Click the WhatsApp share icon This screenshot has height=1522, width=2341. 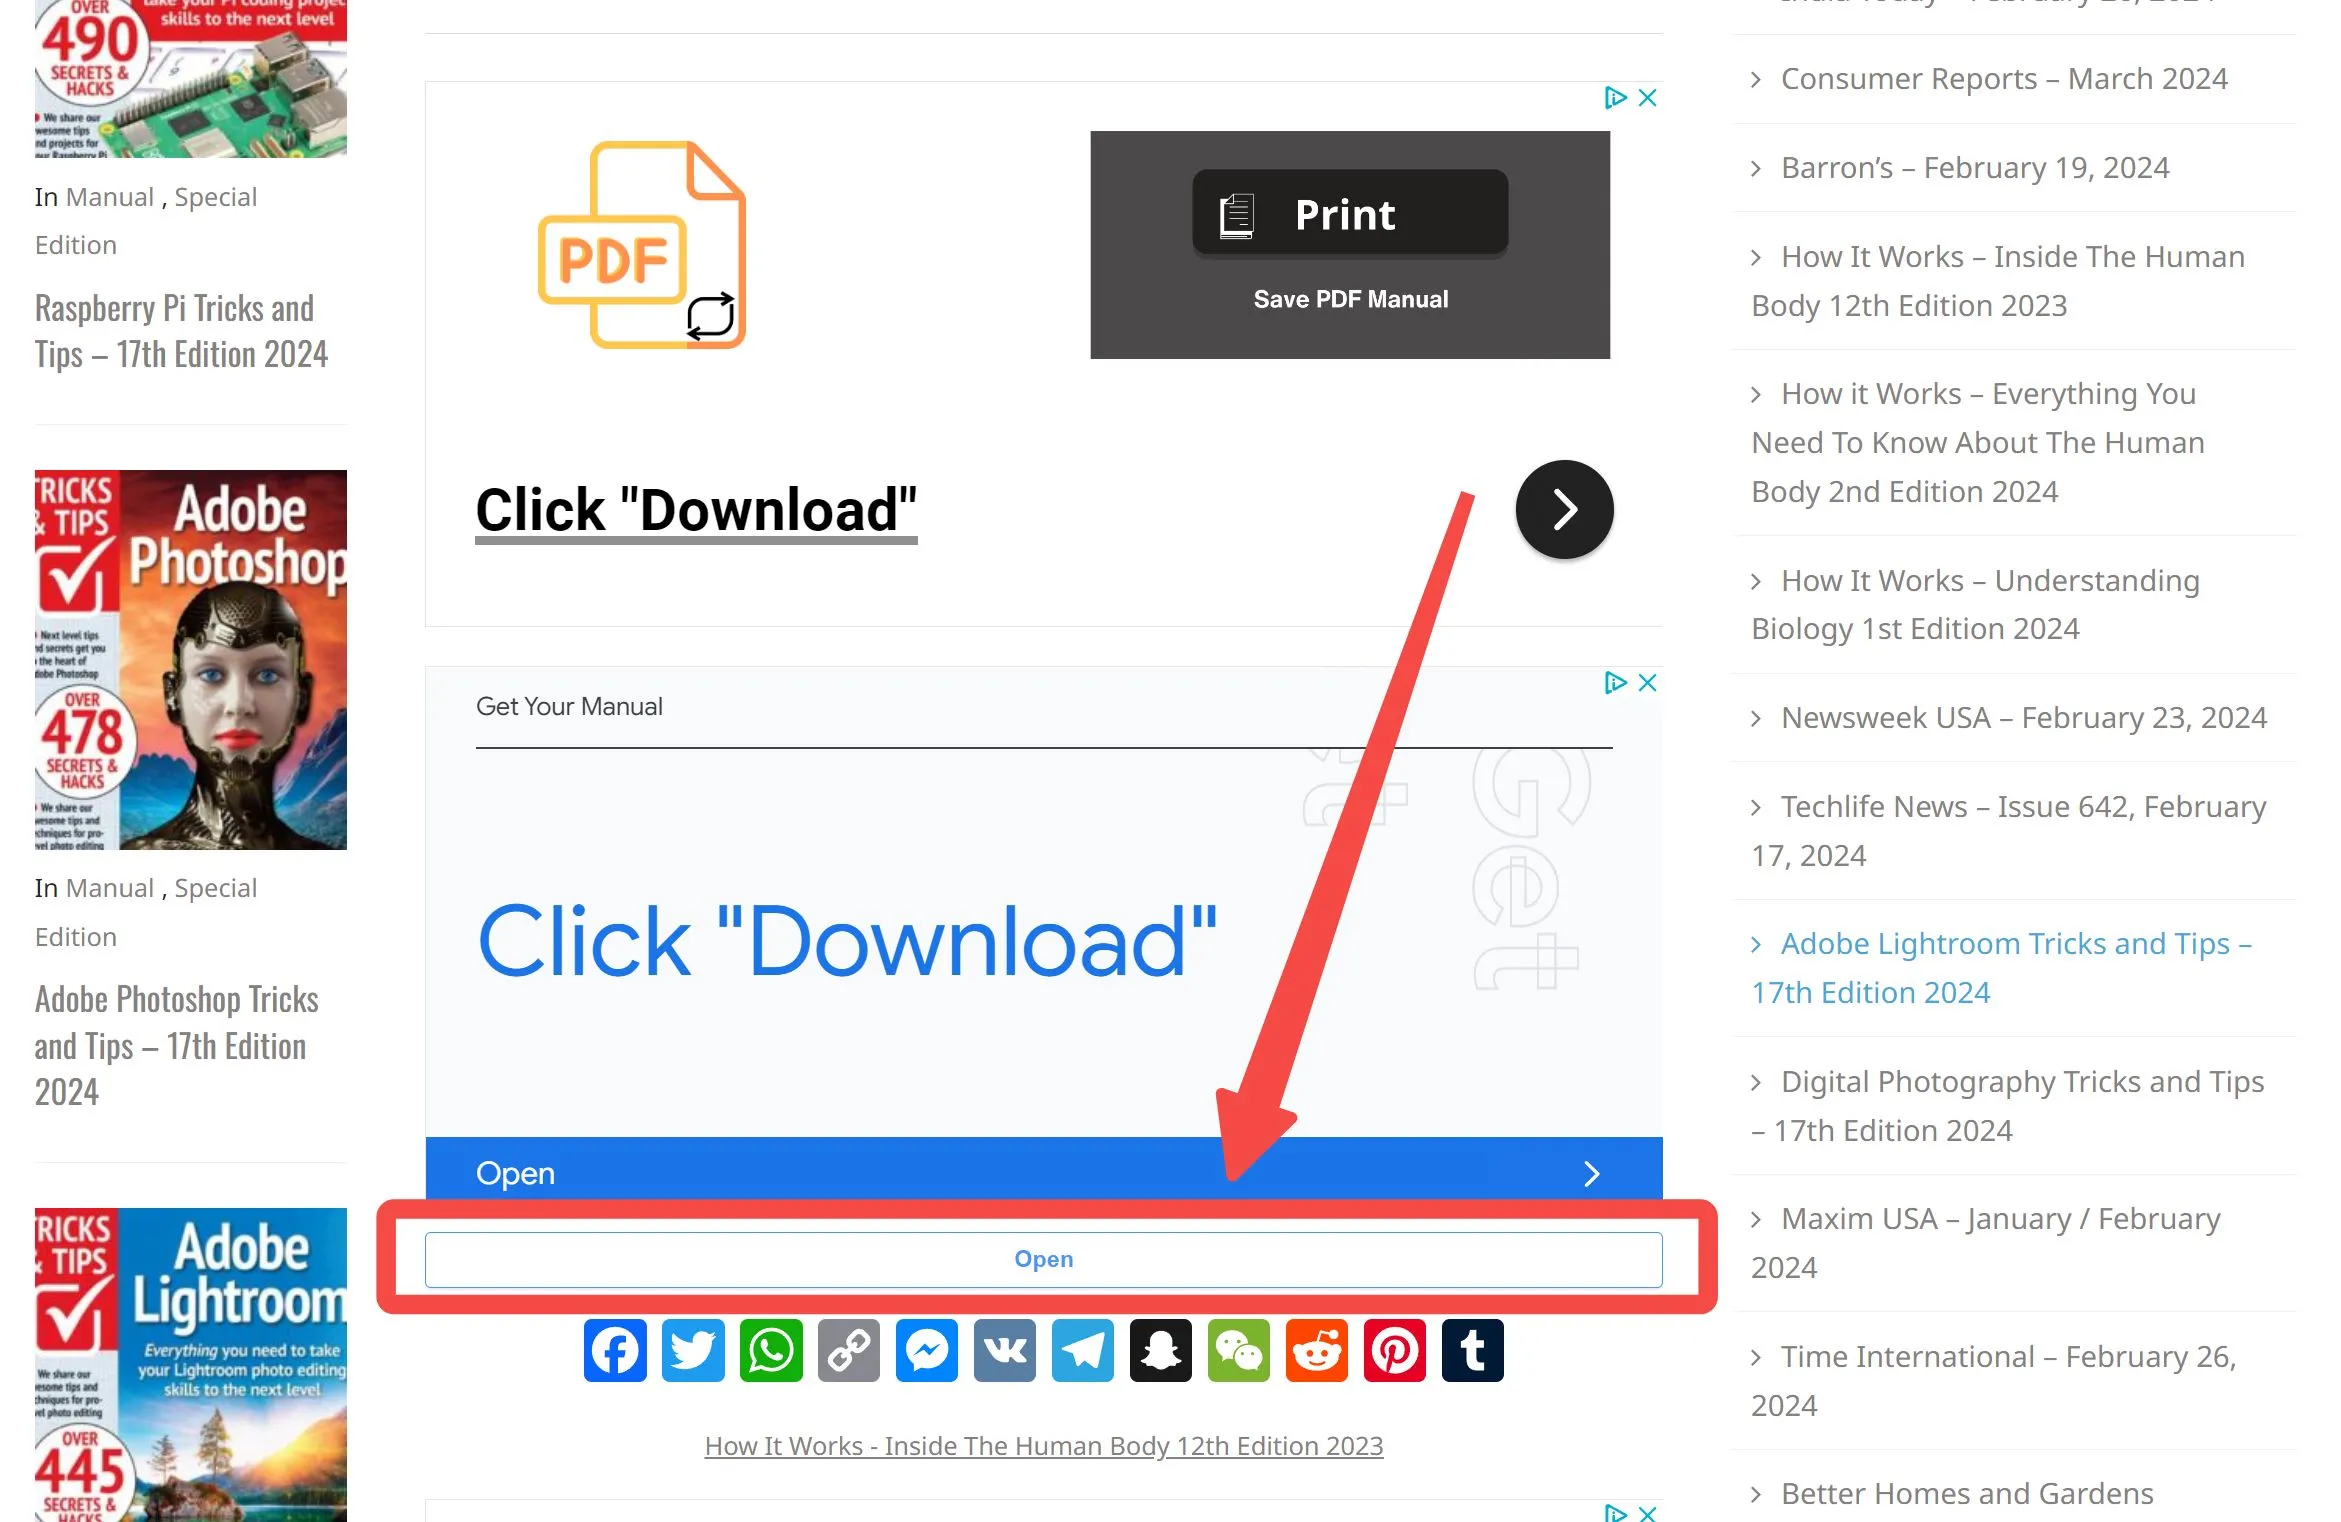(771, 1348)
